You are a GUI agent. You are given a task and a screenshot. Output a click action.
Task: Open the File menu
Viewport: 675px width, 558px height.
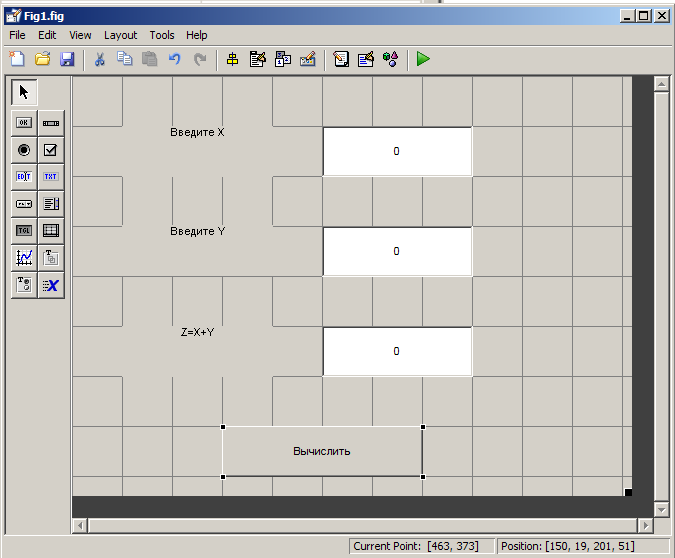click(x=17, y=35)
